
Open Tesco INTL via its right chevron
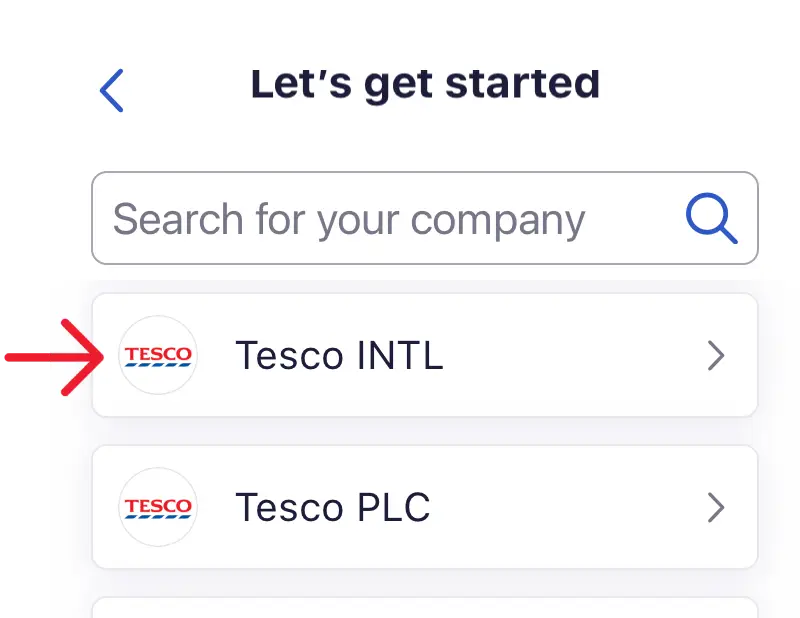coord(715,356)
